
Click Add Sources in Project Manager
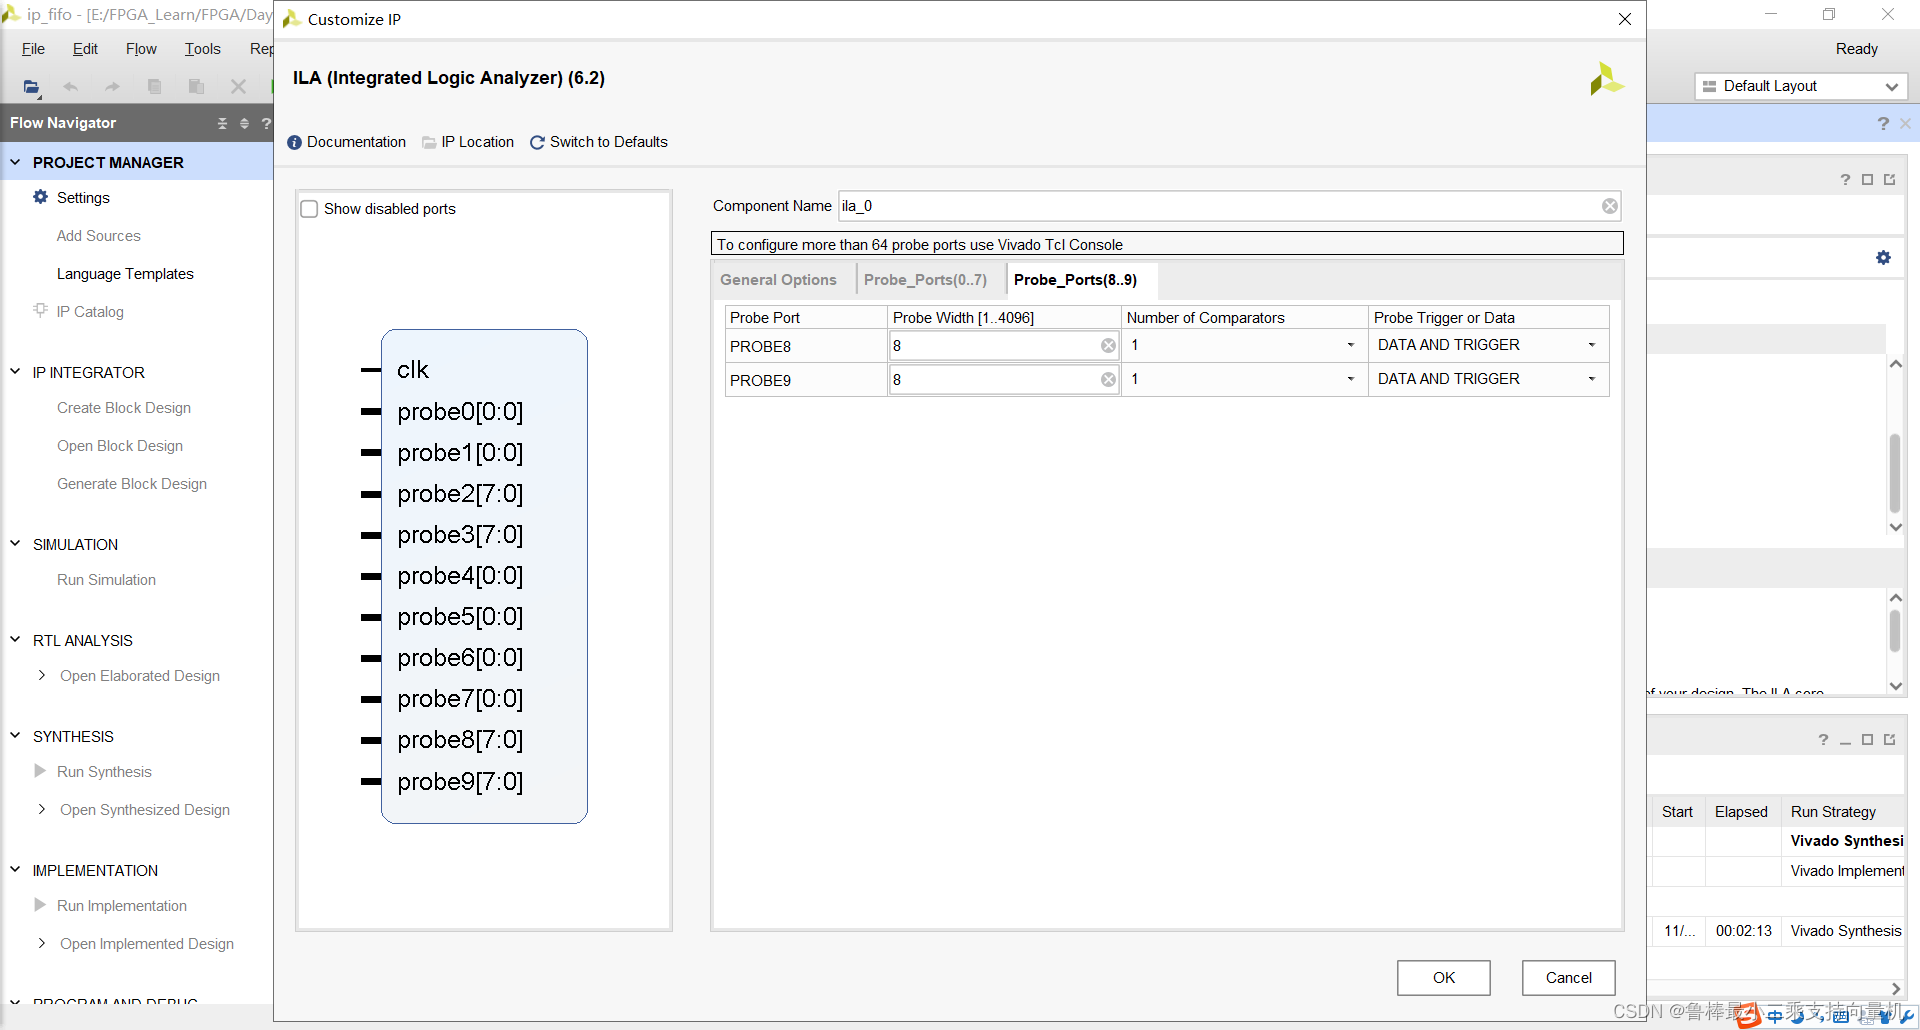click(x=98, y=236)
